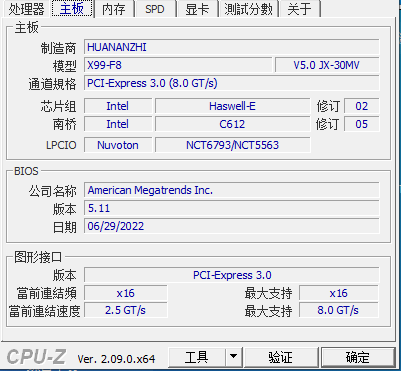This screenshot has height=371, width=401.
Task: Click the graphics PCI-Express 3.0 version field
Action: click(232, 275)
